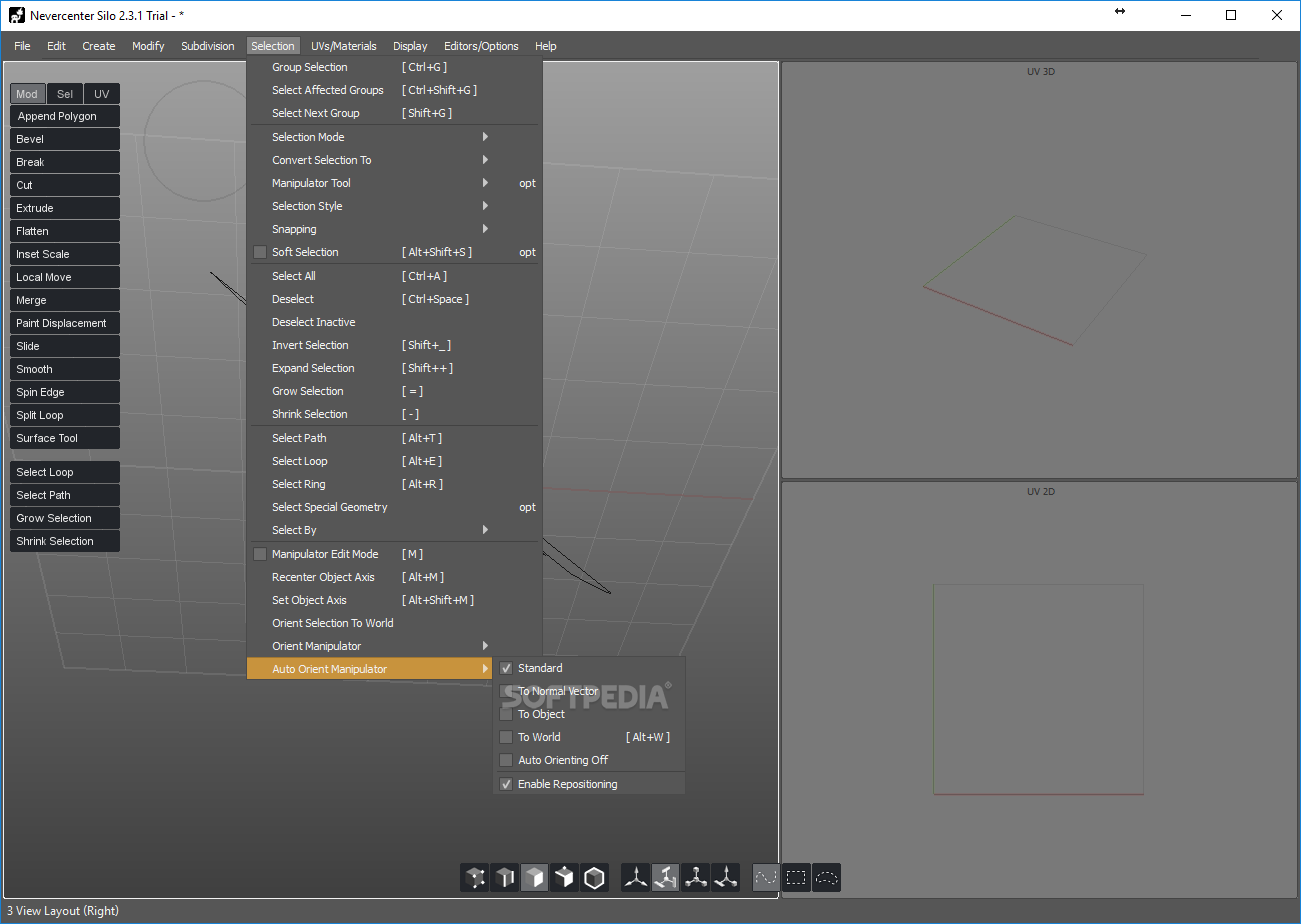Click the Append Polygon button
Screen dimensions: 1301x924
point(65,116)
